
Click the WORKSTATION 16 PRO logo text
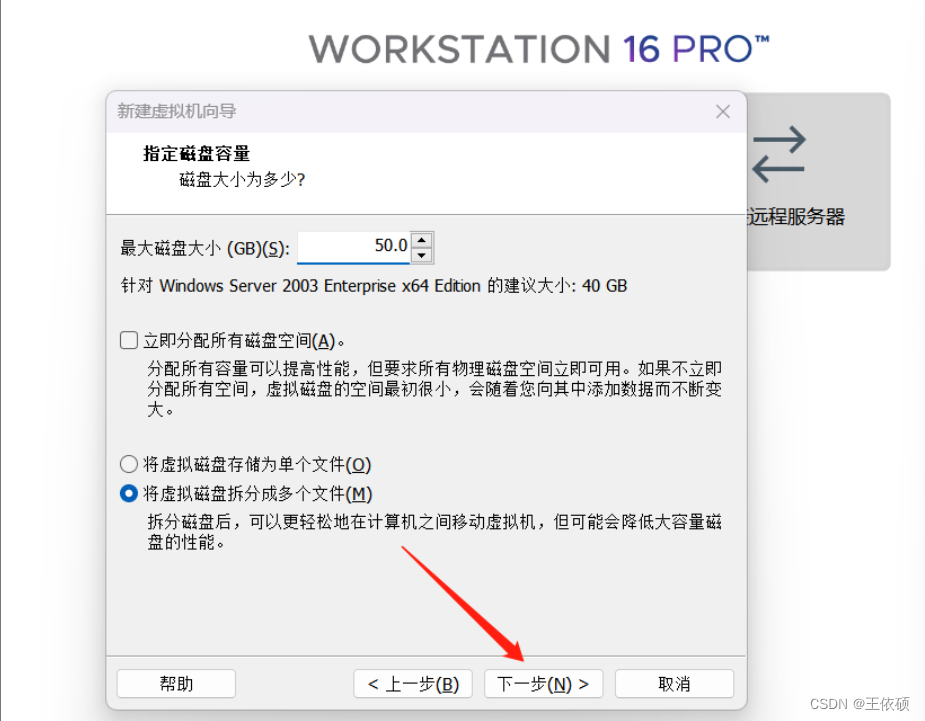[x=539, y=49]
